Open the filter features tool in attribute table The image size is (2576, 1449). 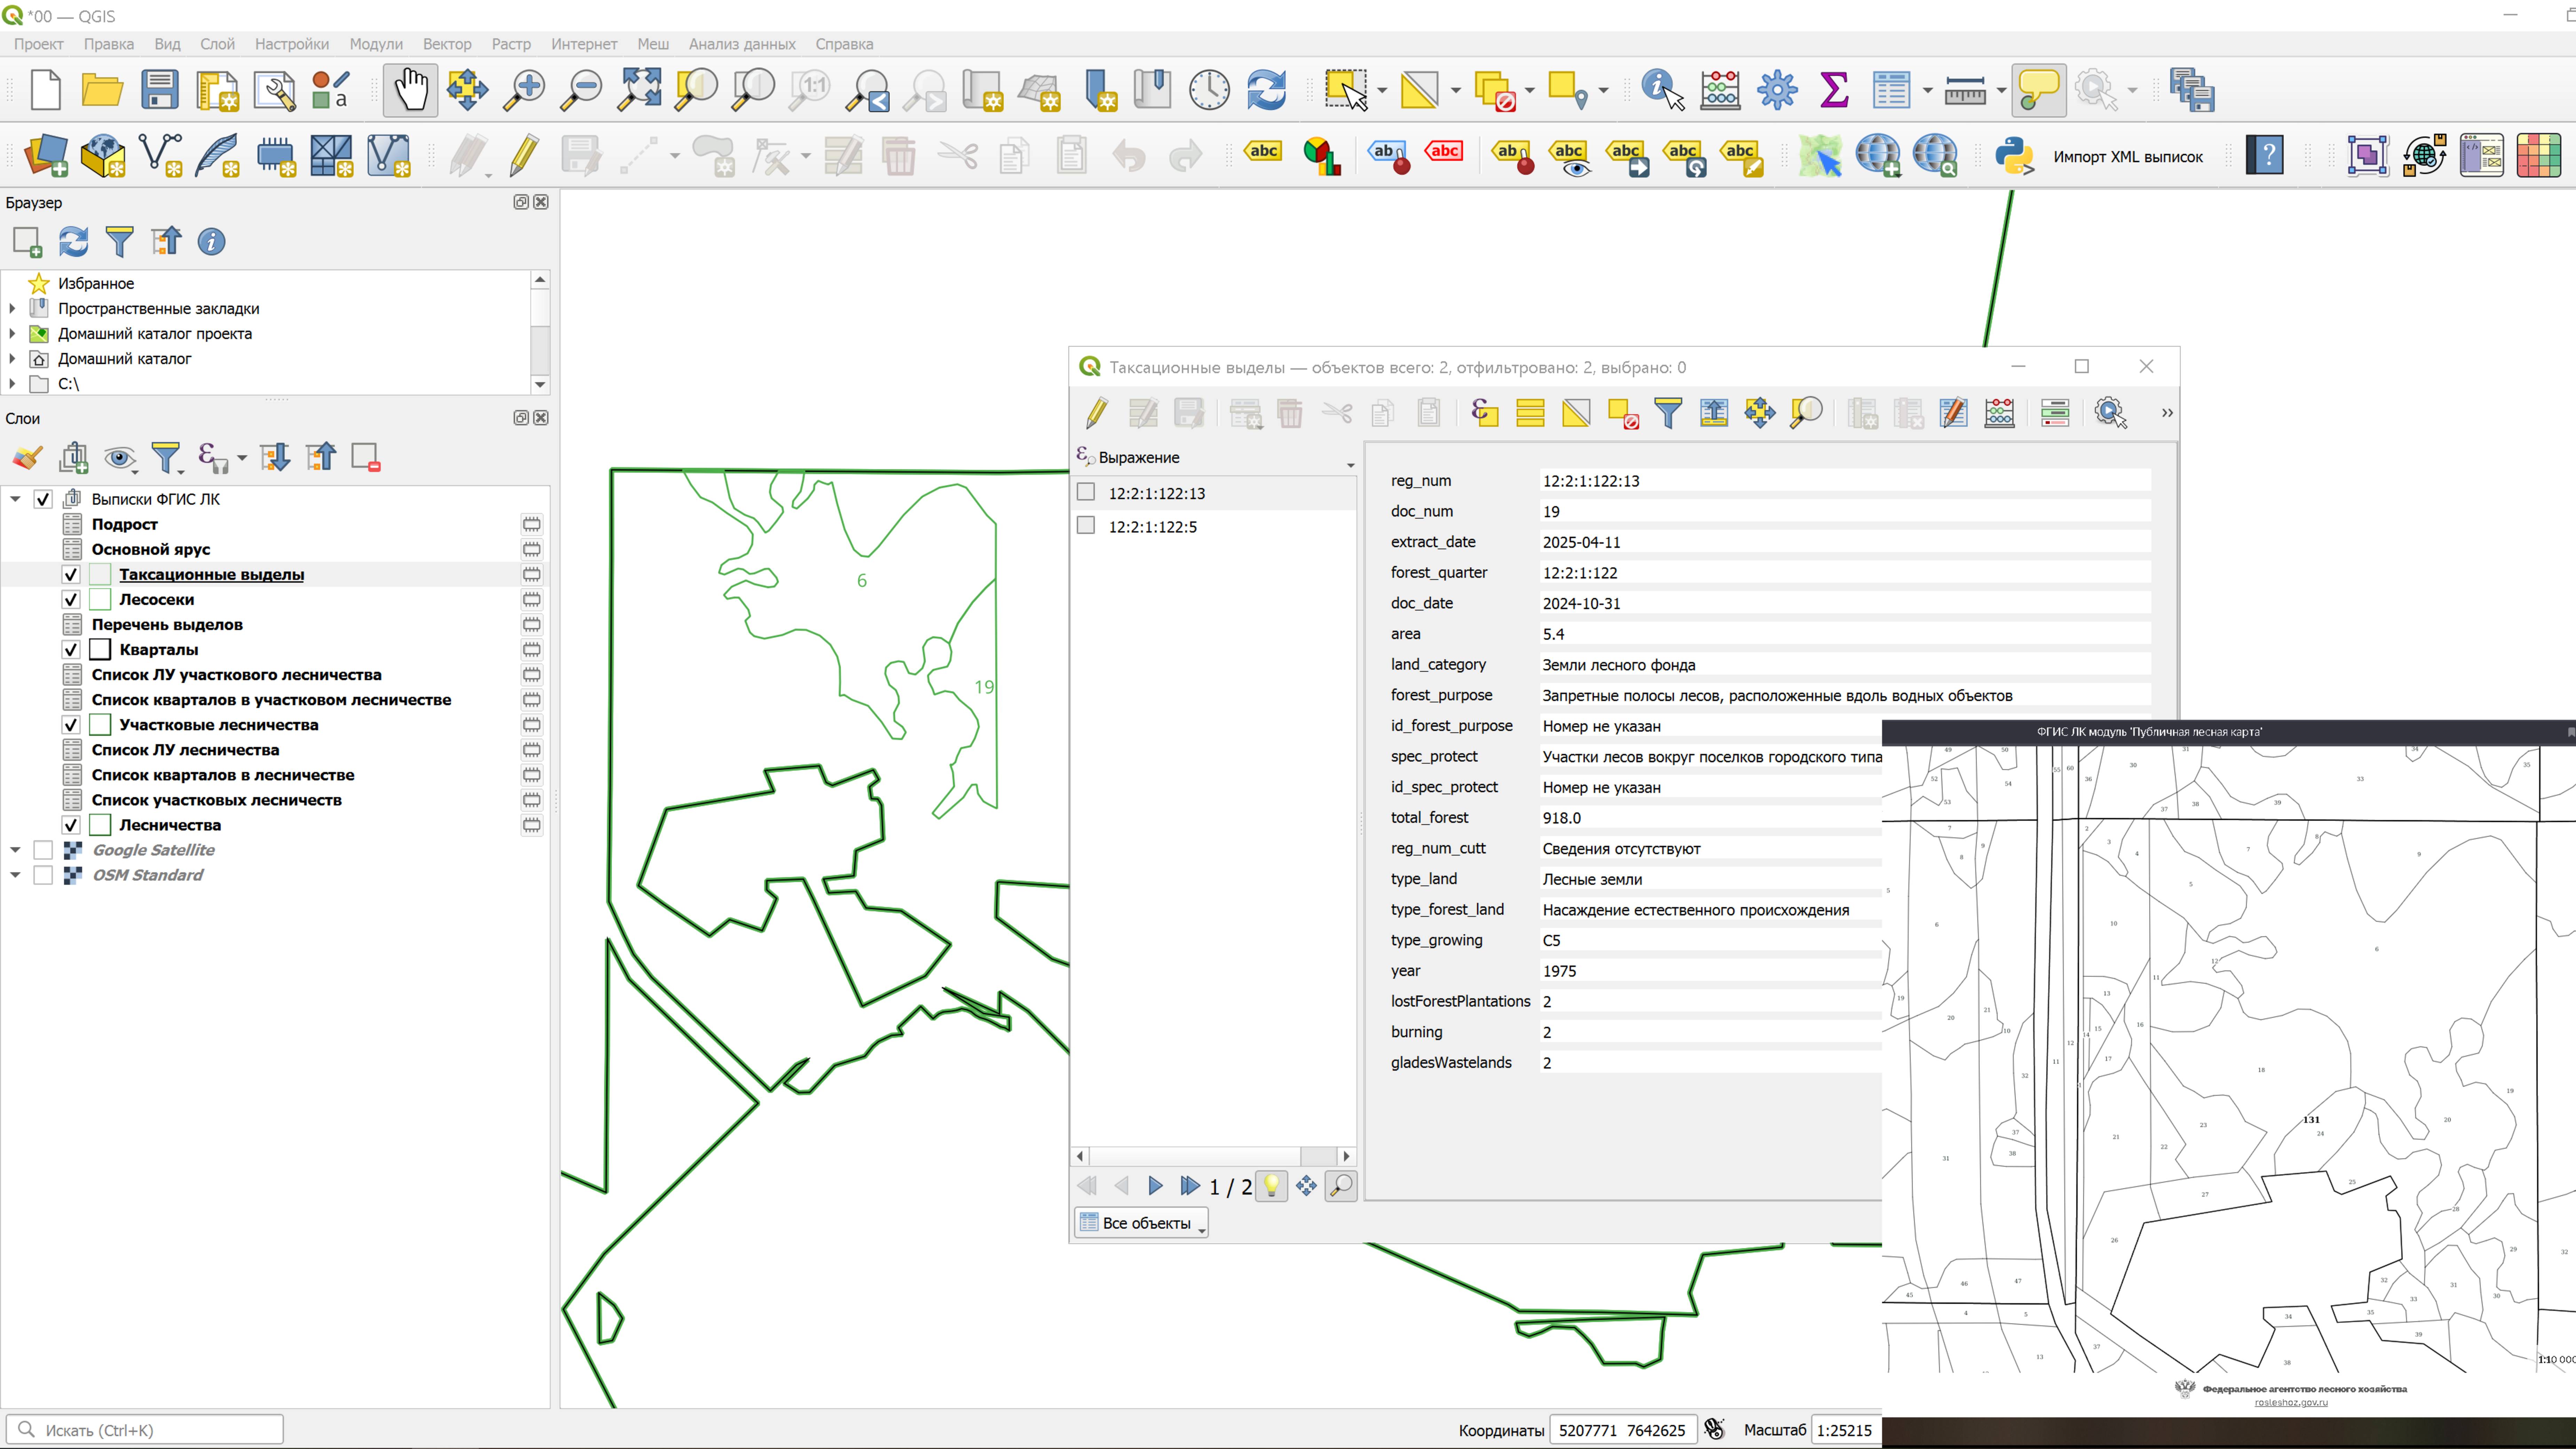[x=1668, y=413]
